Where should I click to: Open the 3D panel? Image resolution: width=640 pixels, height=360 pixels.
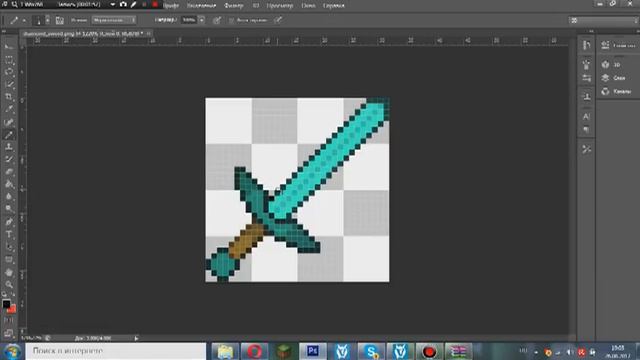coord(612,64)
